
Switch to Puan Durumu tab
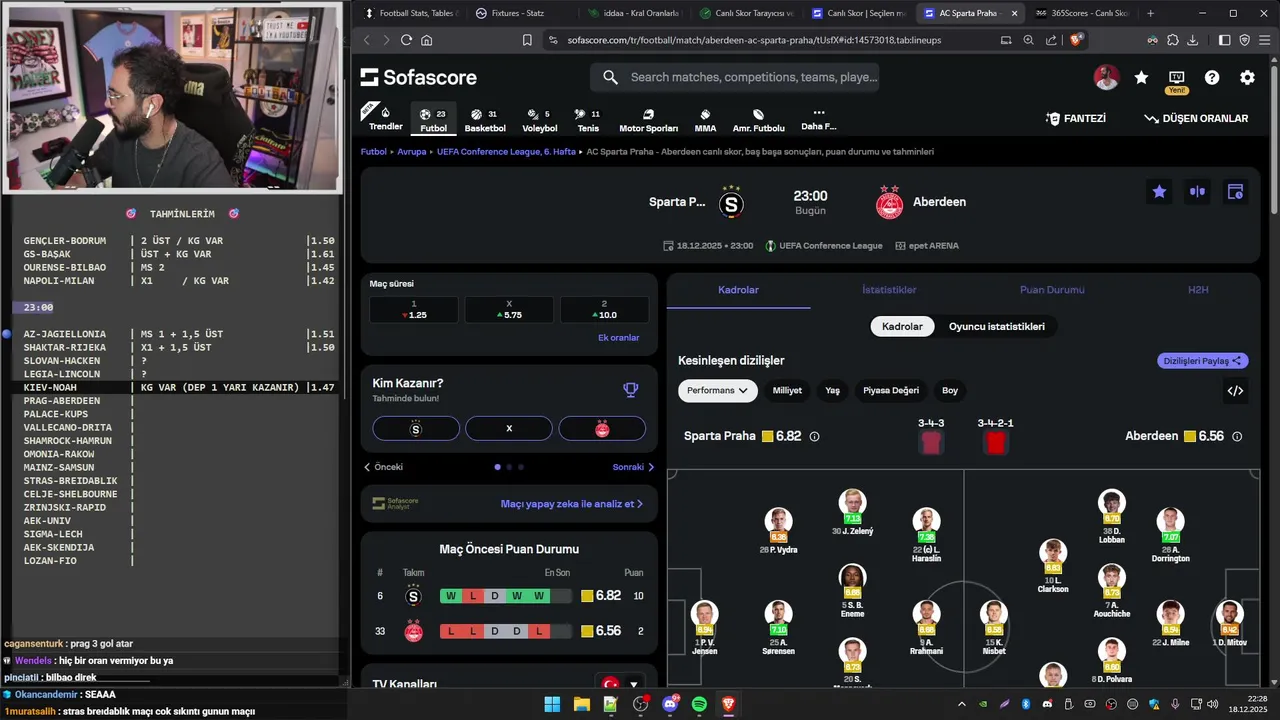(1052, 290)
